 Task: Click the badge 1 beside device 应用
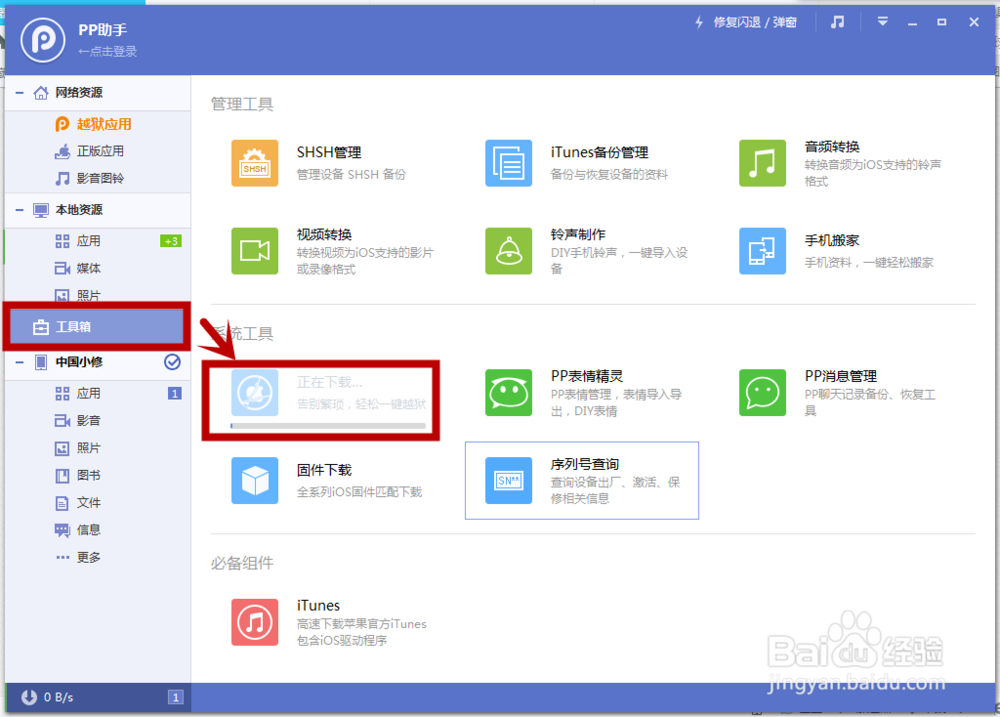click(x=175, y=394)
